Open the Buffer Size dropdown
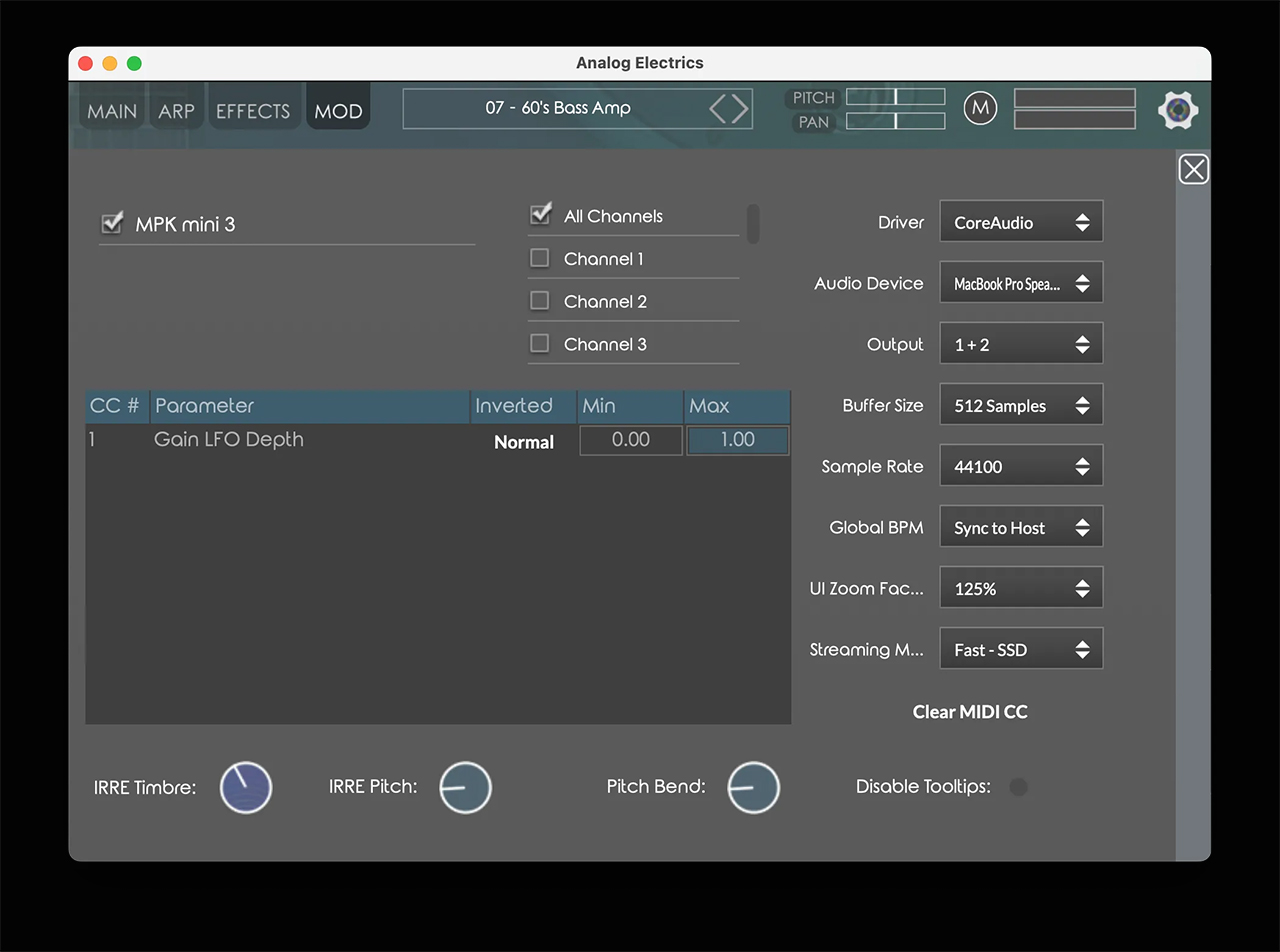 (x=1020, y=406)
